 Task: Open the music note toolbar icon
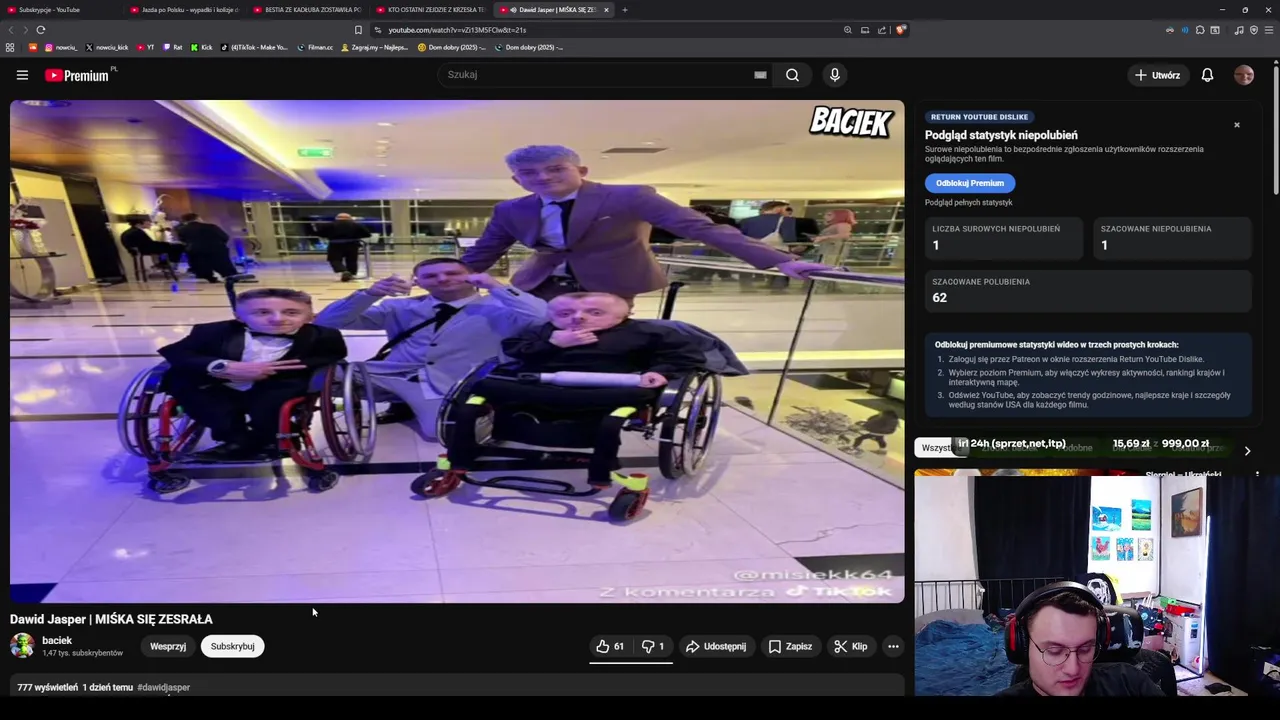tap(1239, 30)
